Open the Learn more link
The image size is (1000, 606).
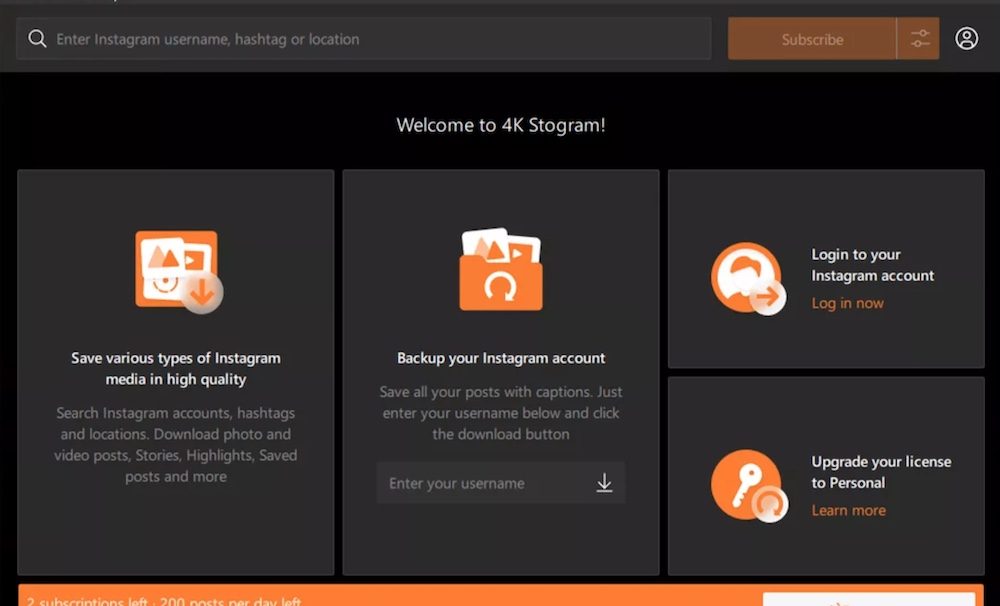[848, 510]
